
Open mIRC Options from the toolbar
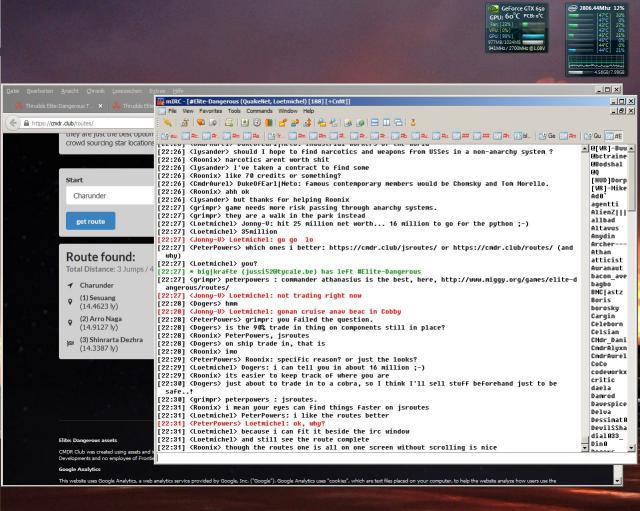[x=185, y=122]
